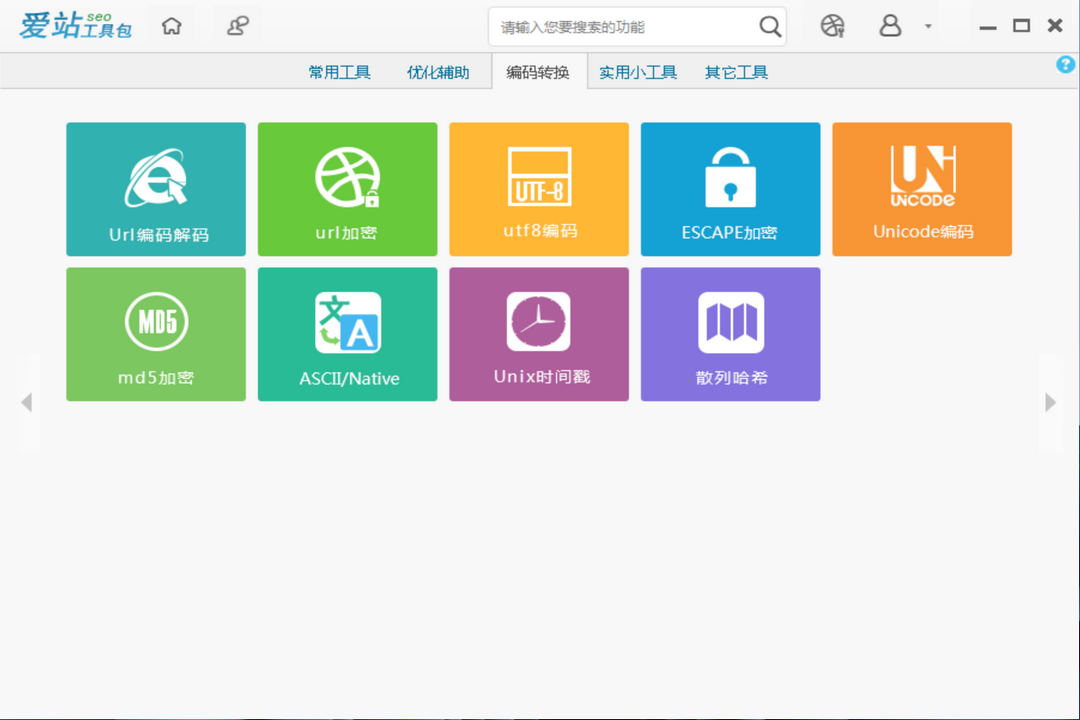Start the Unicode编码 converter
The image size is (1080, 720).
click(x=921, y=189)
